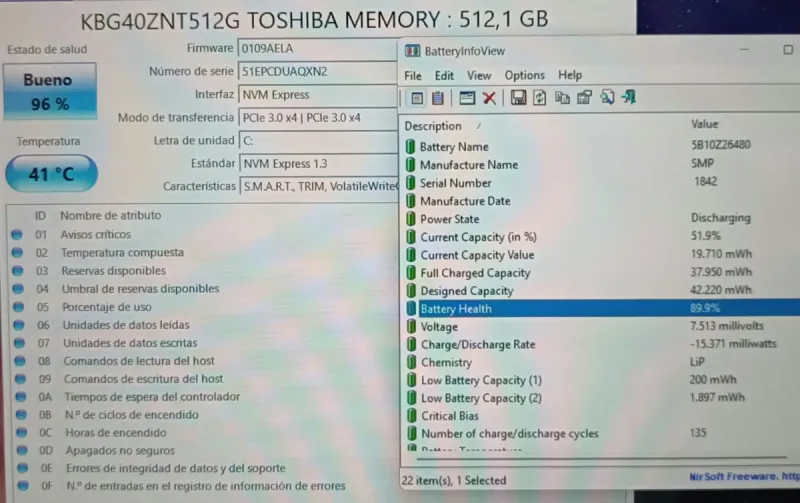This screenshot has width=800, height=503.
Task: Click the battery icon beside Critical Bias
Action: coord(411,416)
